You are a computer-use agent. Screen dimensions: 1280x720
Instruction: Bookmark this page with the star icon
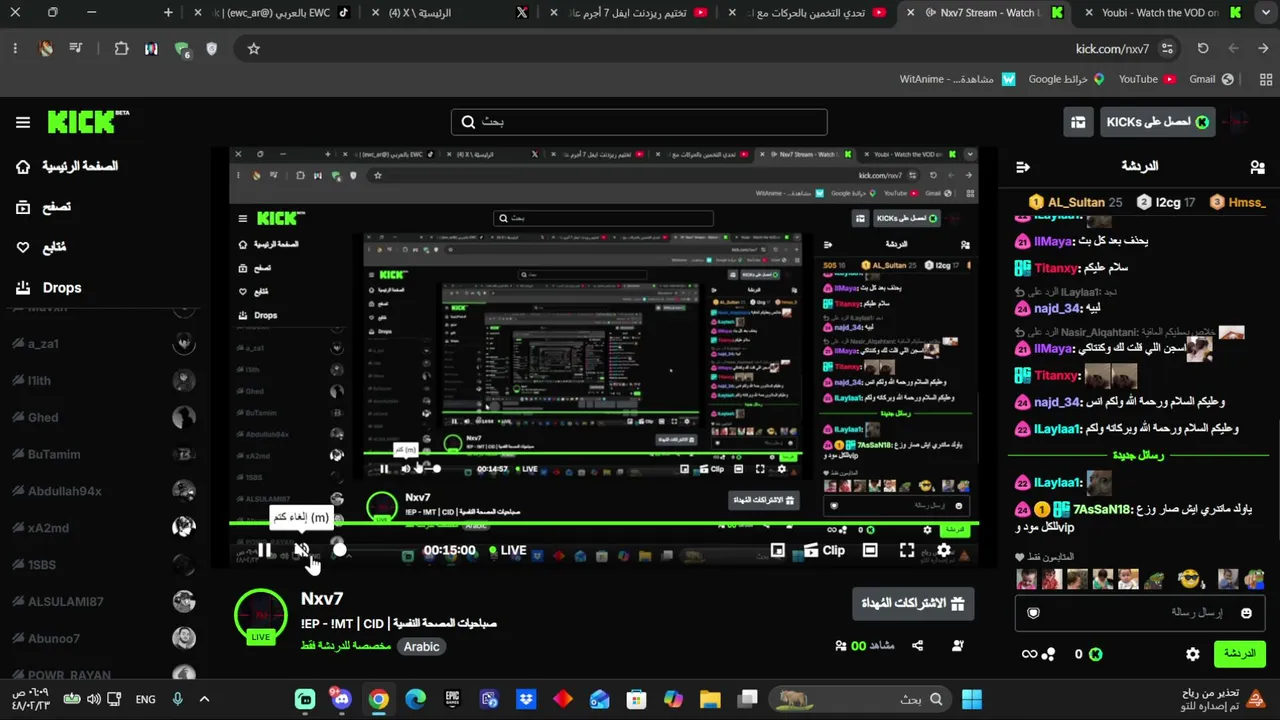click(254, 48)
